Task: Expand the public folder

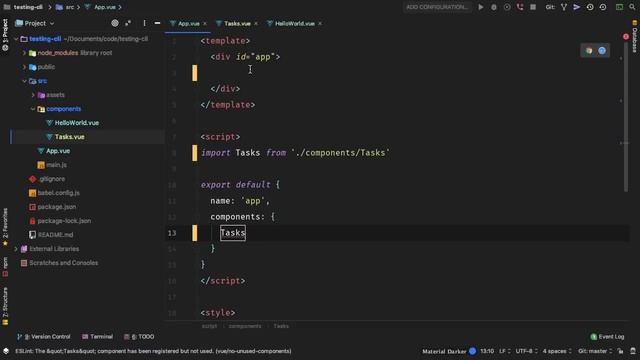Action: coord(24,67)
